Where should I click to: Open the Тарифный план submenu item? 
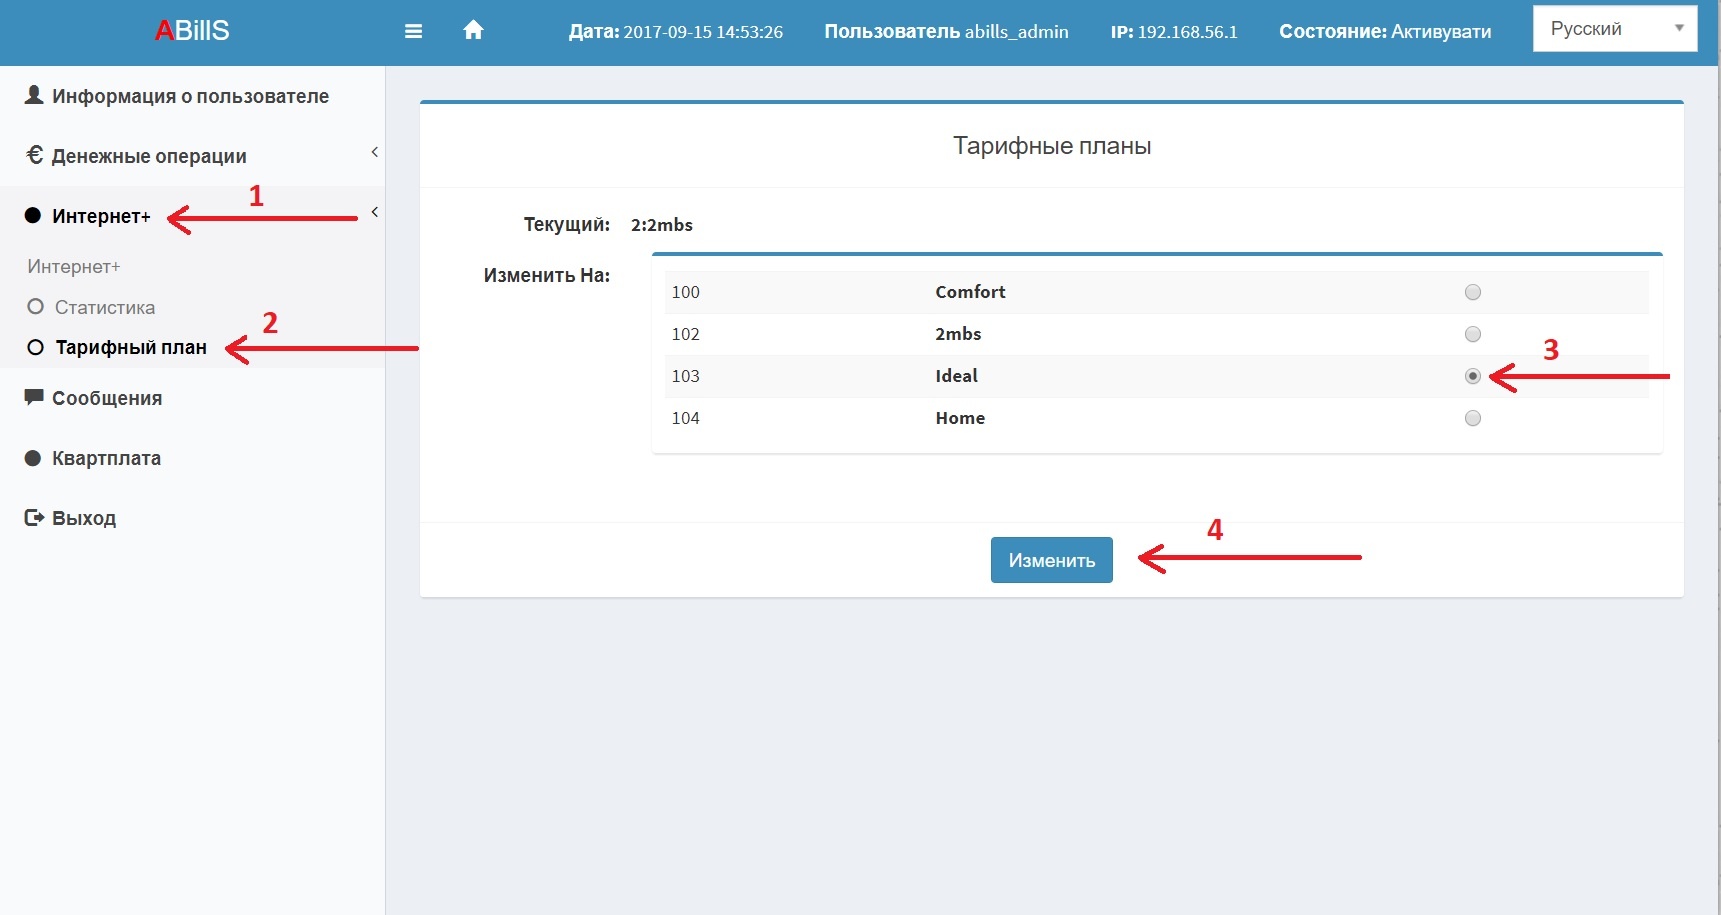[x=130, y=347]
